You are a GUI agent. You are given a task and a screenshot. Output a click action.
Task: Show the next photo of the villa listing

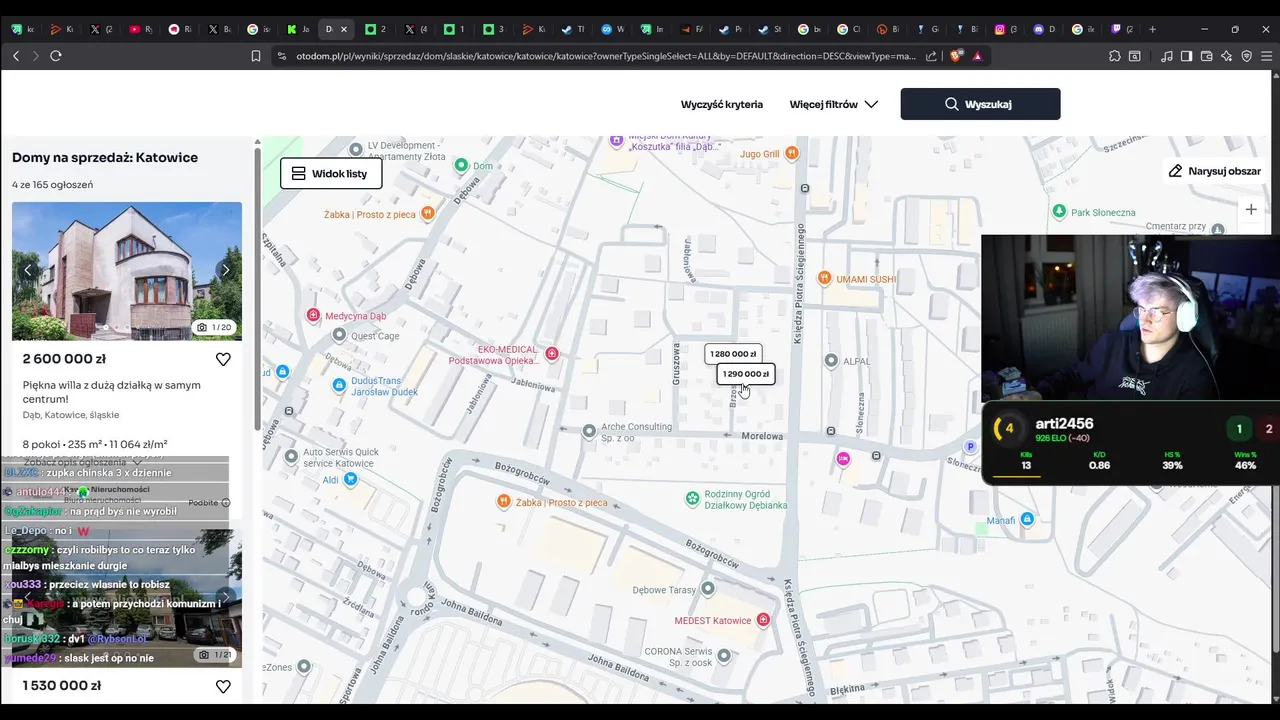click(x=225, y=270)
